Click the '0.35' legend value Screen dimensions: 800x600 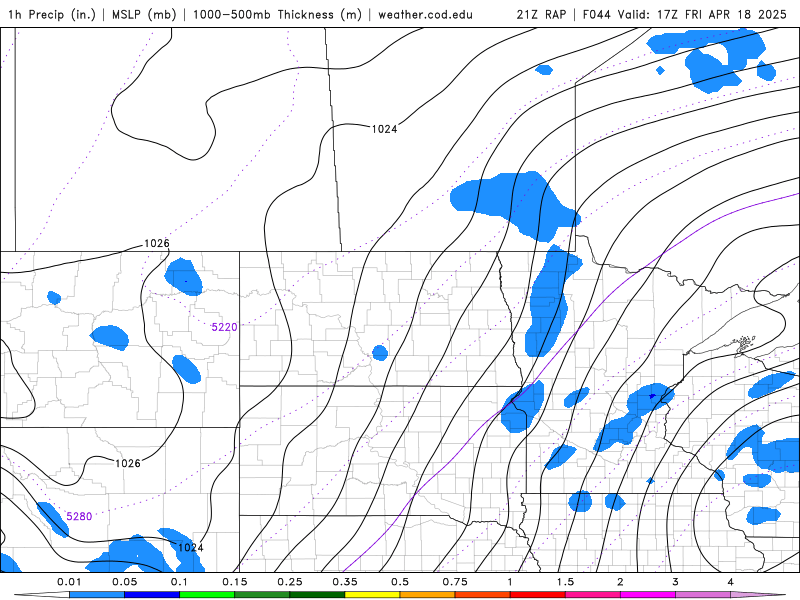pos(345,582)
